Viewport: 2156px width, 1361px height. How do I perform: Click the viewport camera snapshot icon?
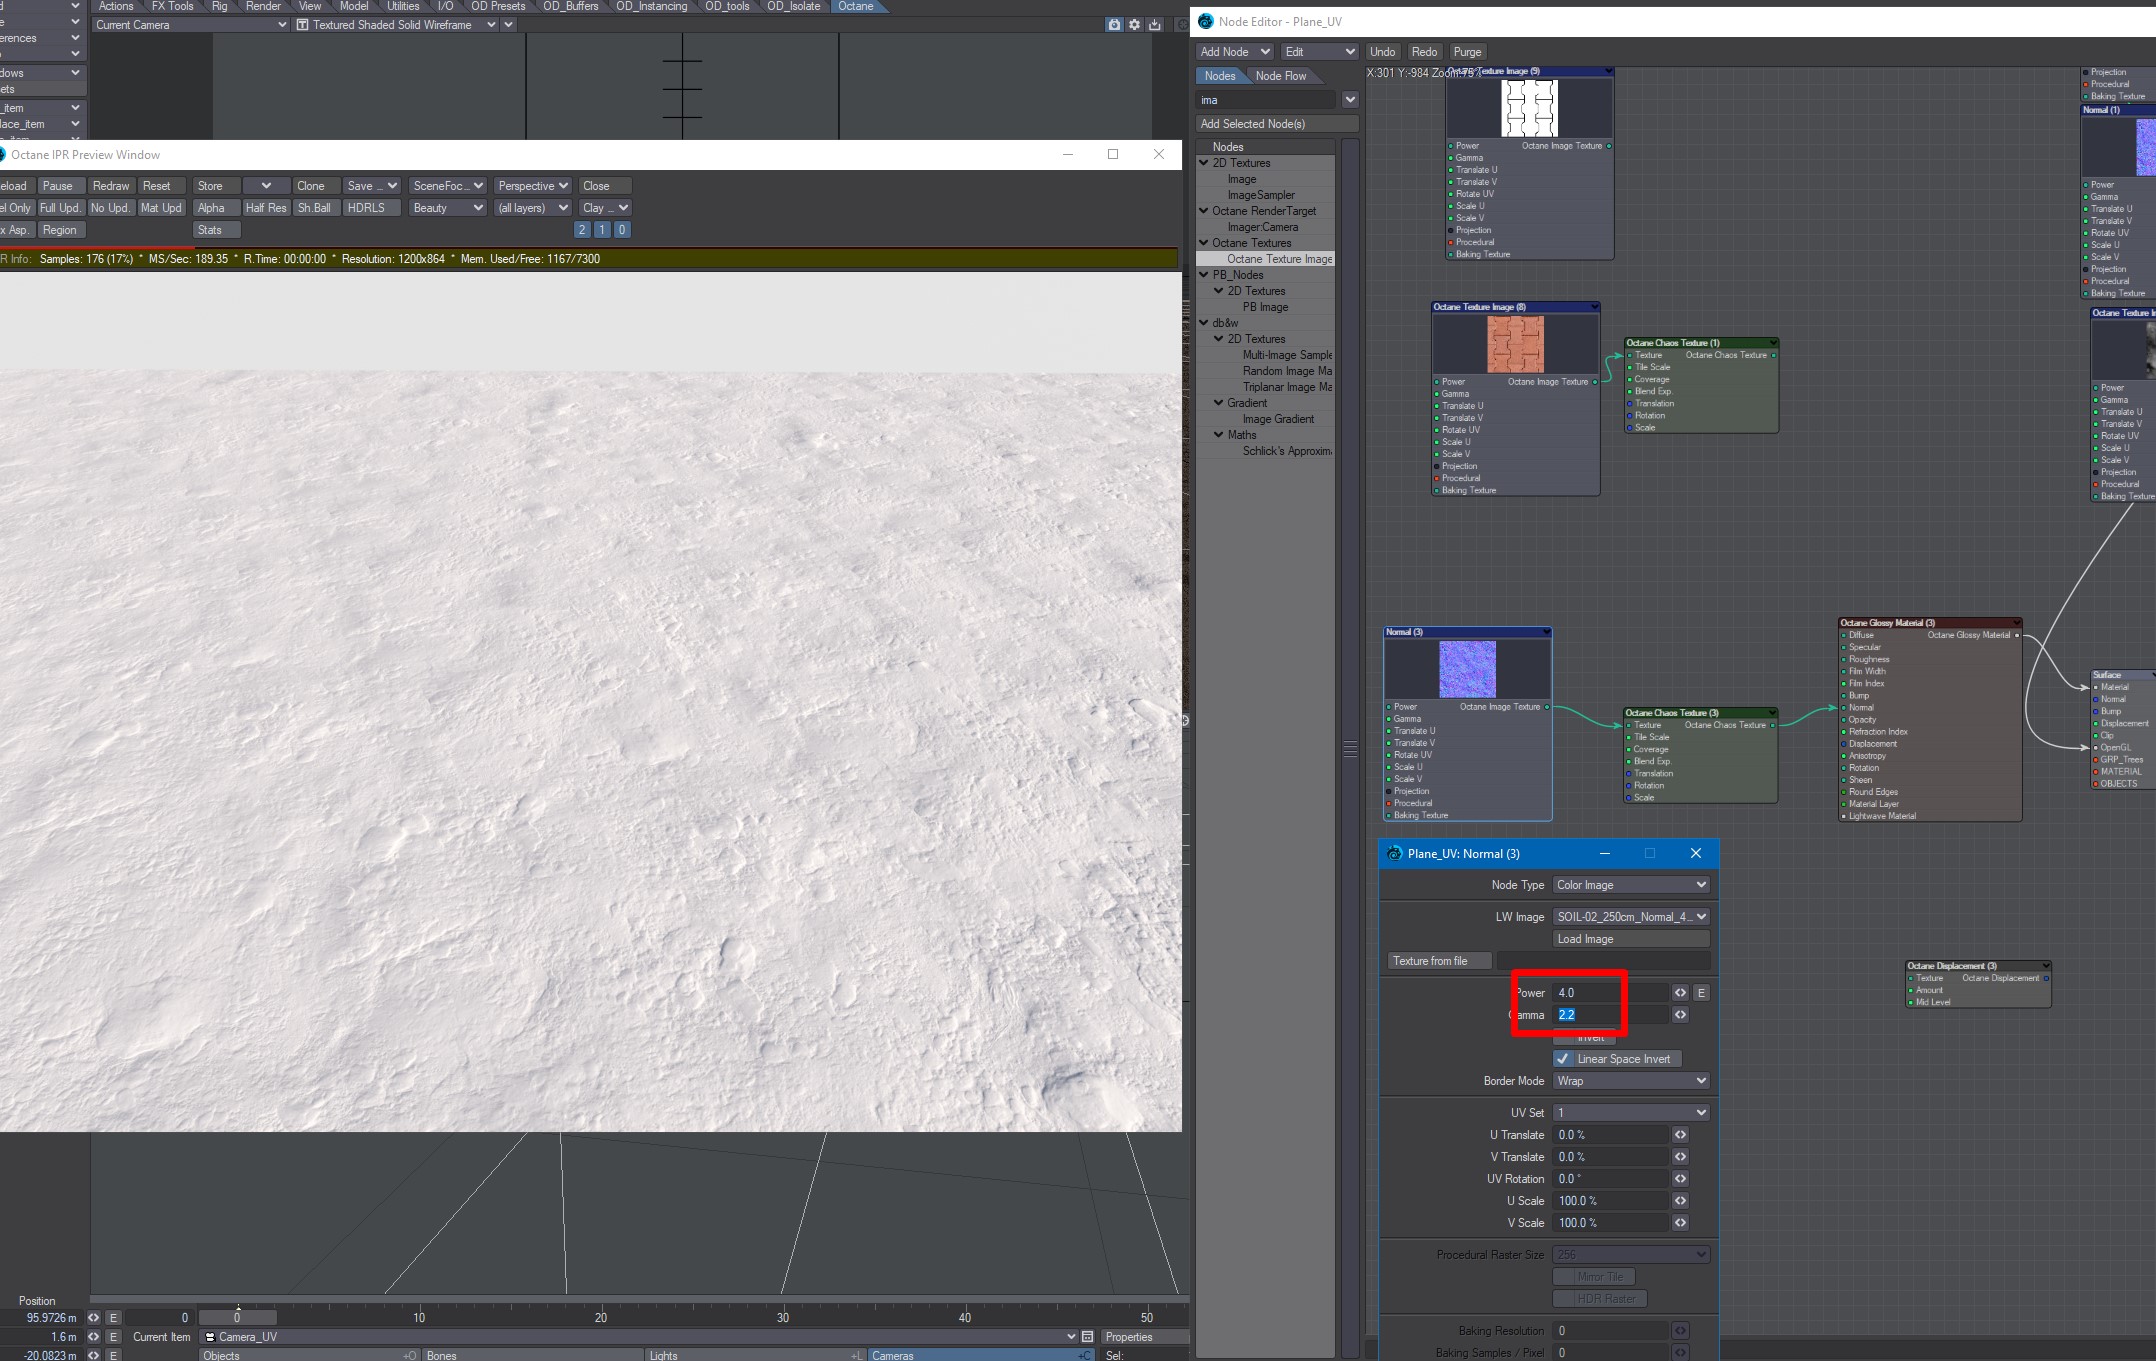(1114, 25)
